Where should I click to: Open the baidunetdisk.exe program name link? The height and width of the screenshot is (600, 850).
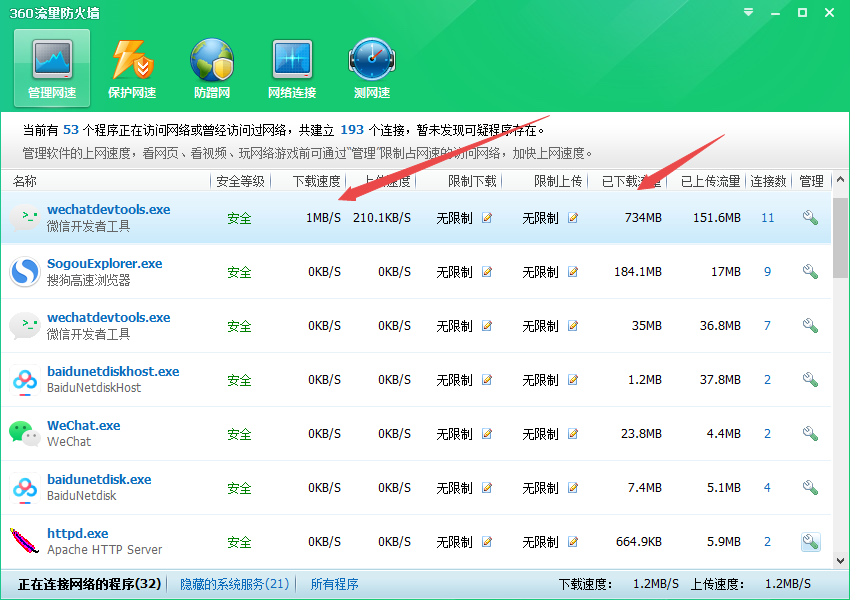(x=99, y=479)
